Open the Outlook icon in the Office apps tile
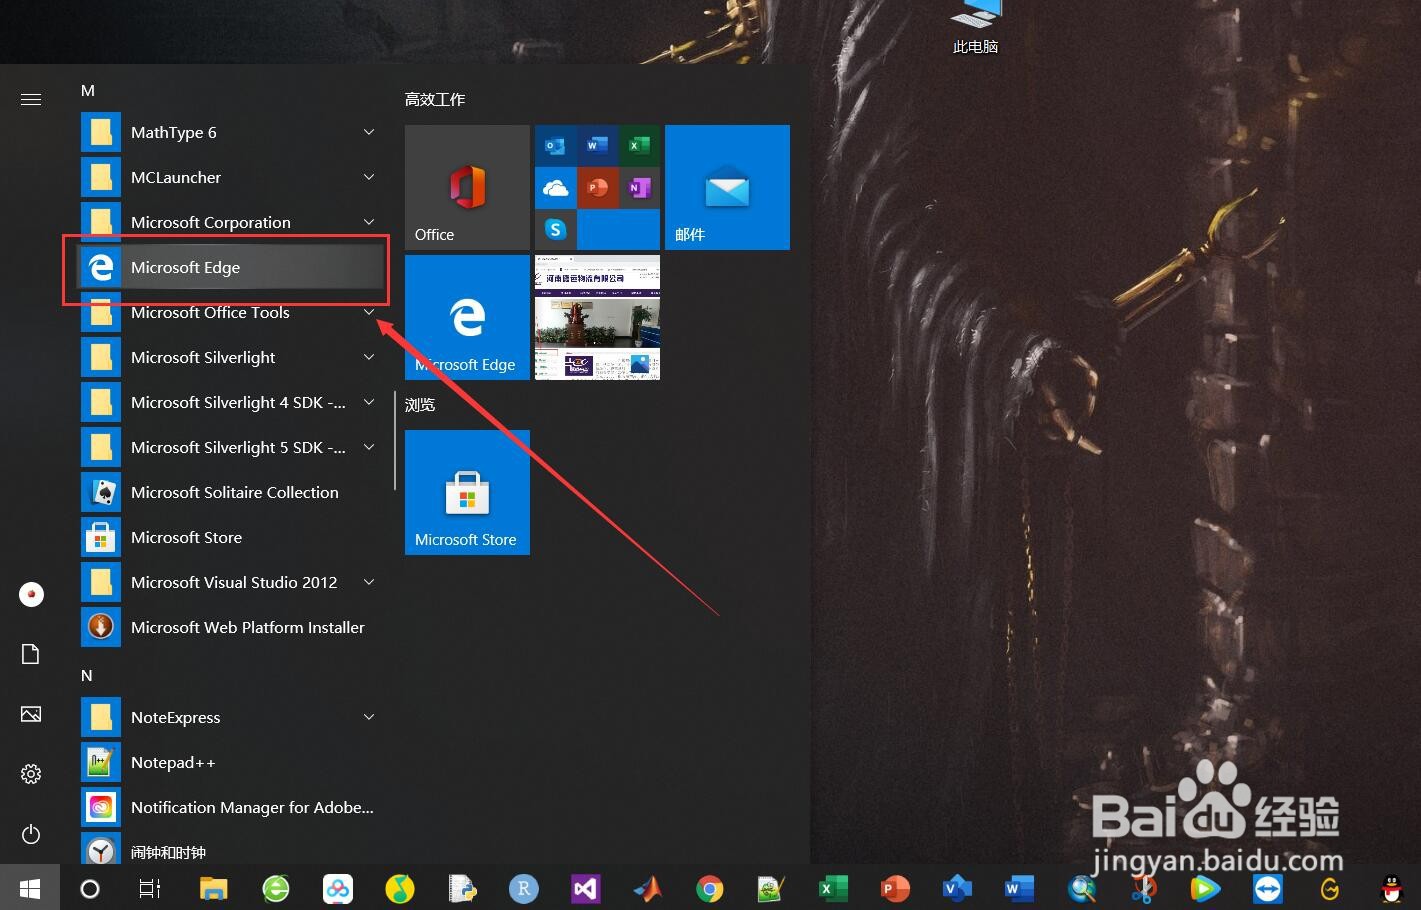 [x=555, y=145]
